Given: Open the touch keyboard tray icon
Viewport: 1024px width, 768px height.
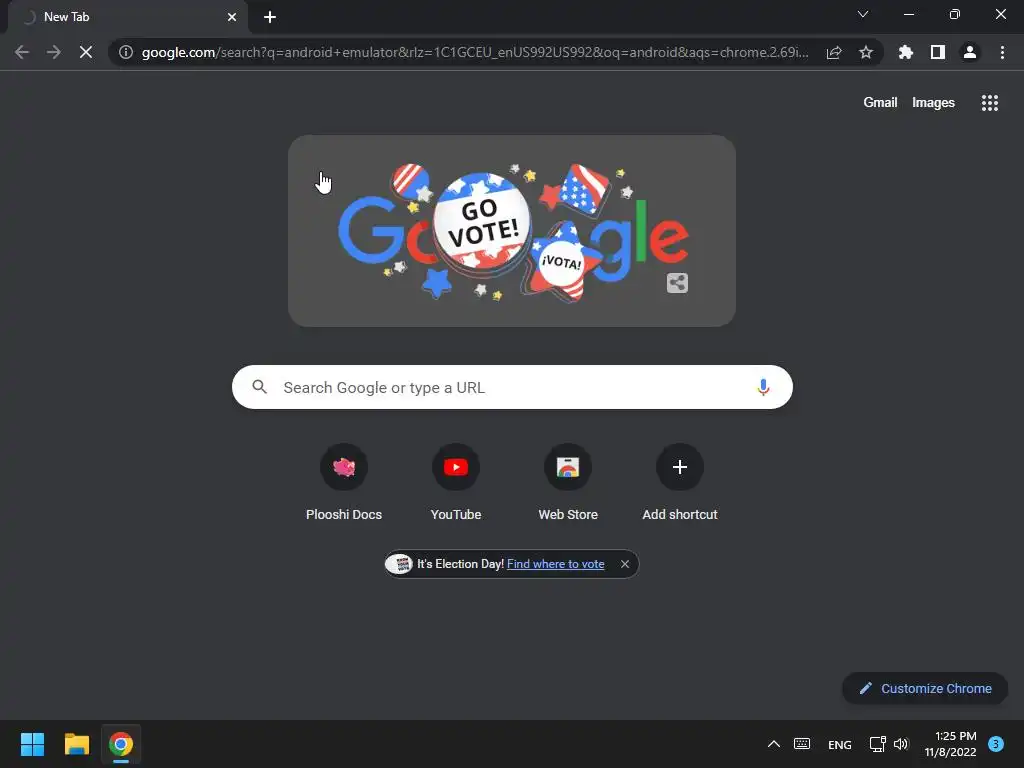Looking at the screenshot, I should 802,744.
